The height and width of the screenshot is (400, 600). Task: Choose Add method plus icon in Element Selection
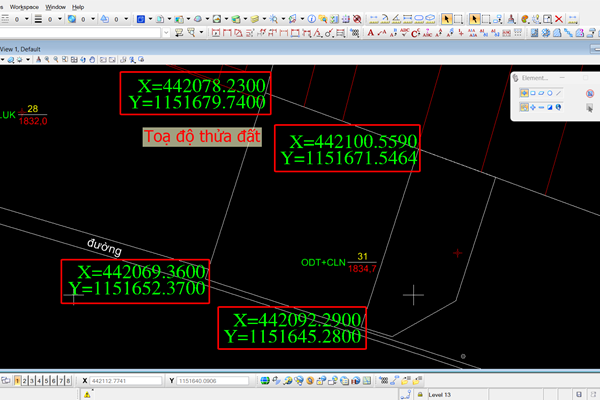coord(533,108)
